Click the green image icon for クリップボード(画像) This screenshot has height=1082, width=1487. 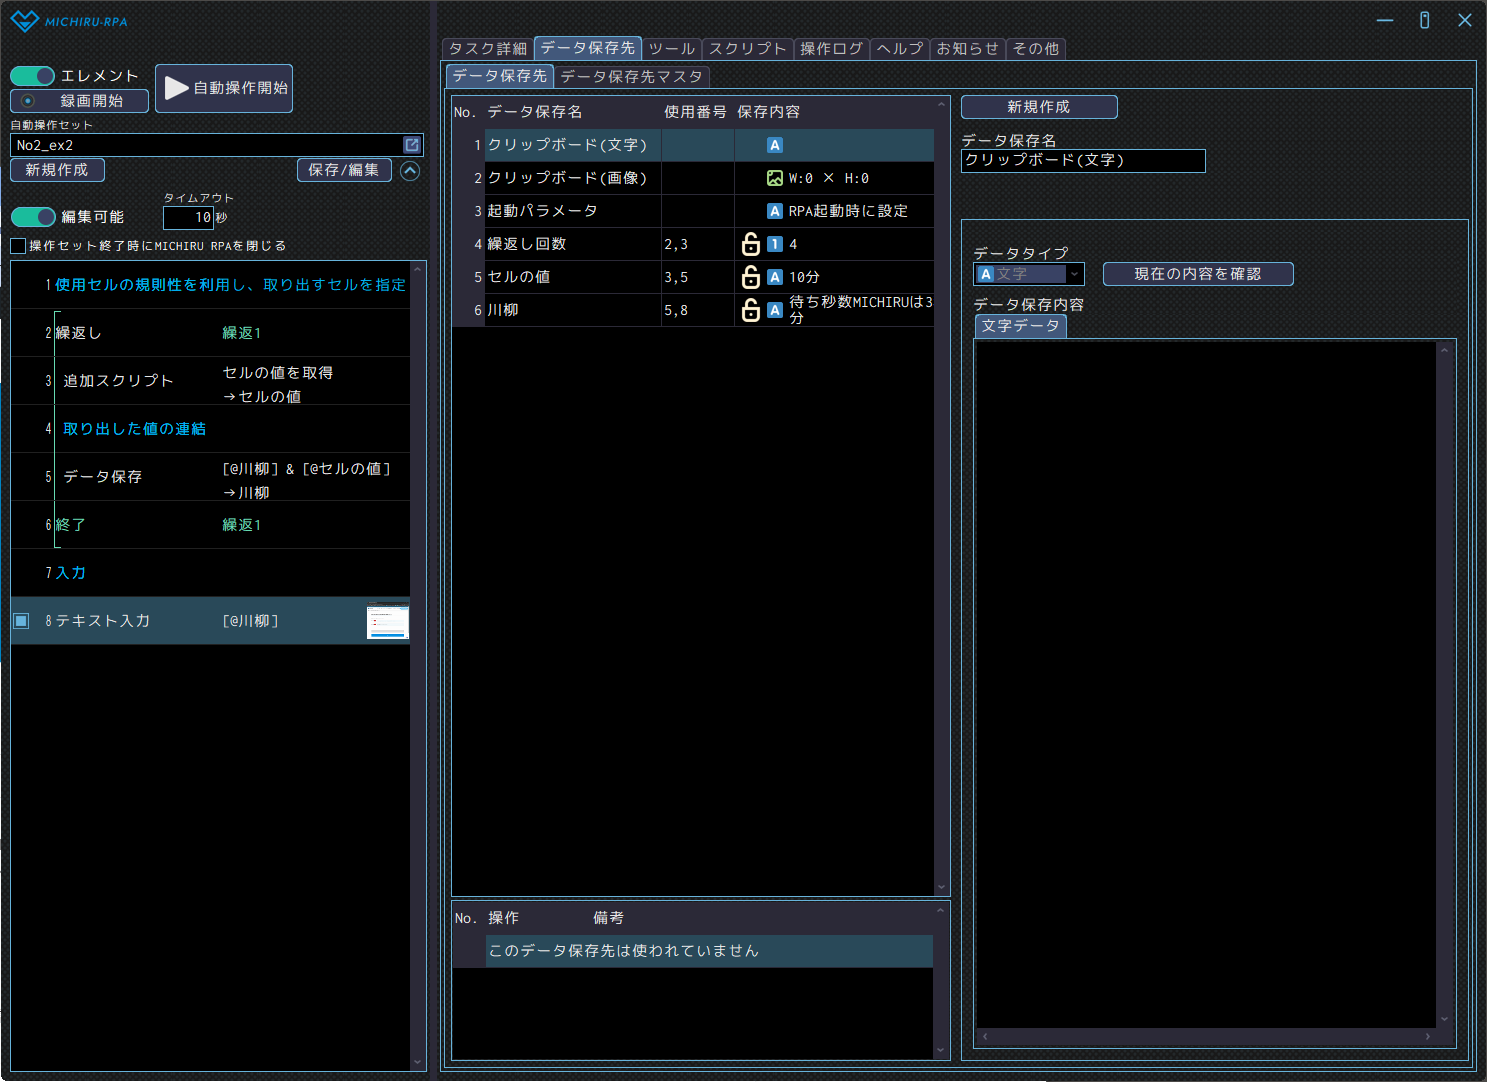click(x=774, y=178)
